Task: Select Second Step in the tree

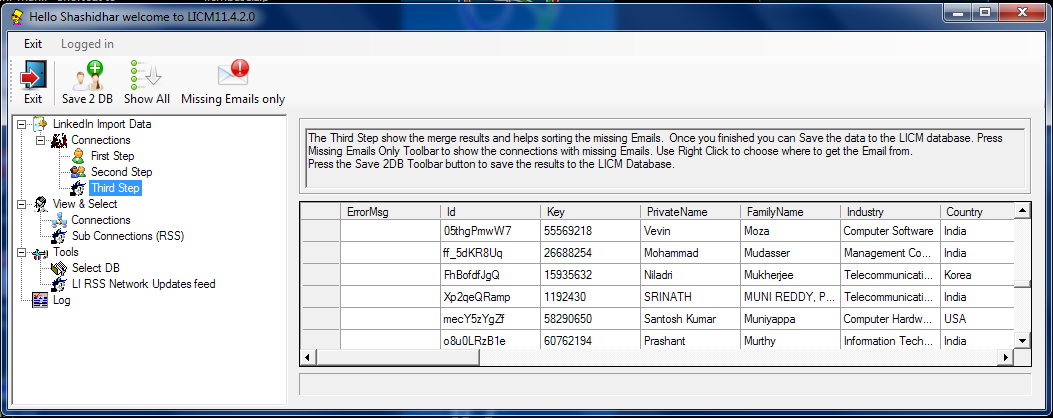Action: (122, 172)
